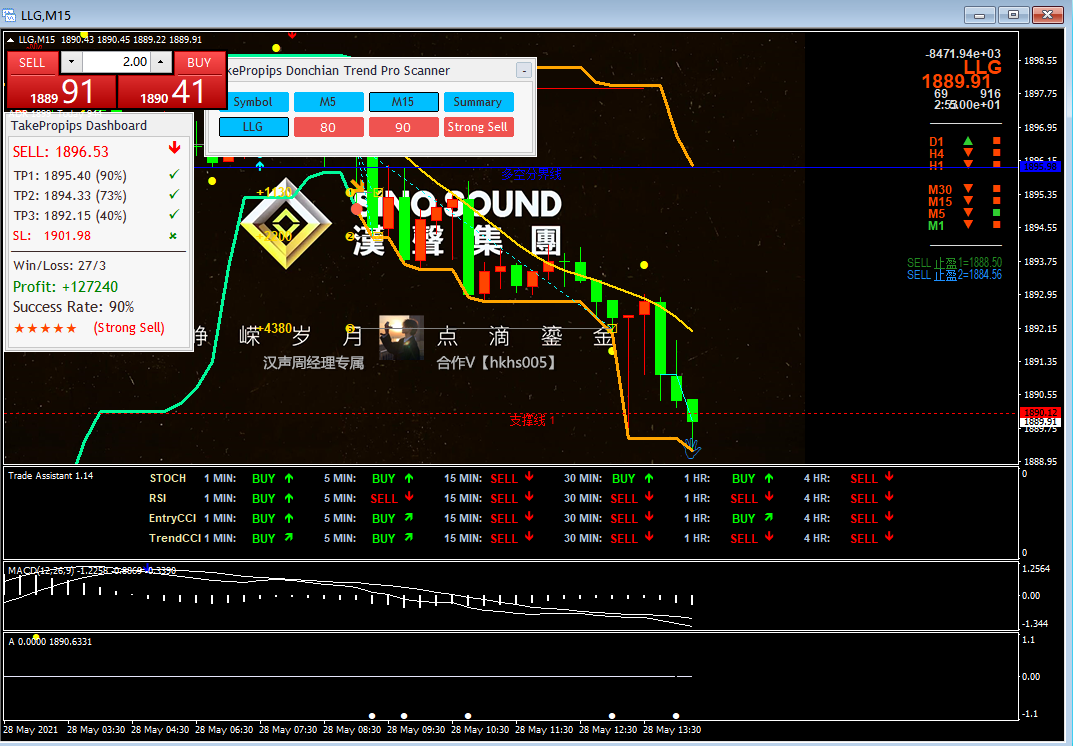Select the Symbol header in the scanner
Image resolution: width=1073 pixels, height=746 pixels.
pos(253,102)
